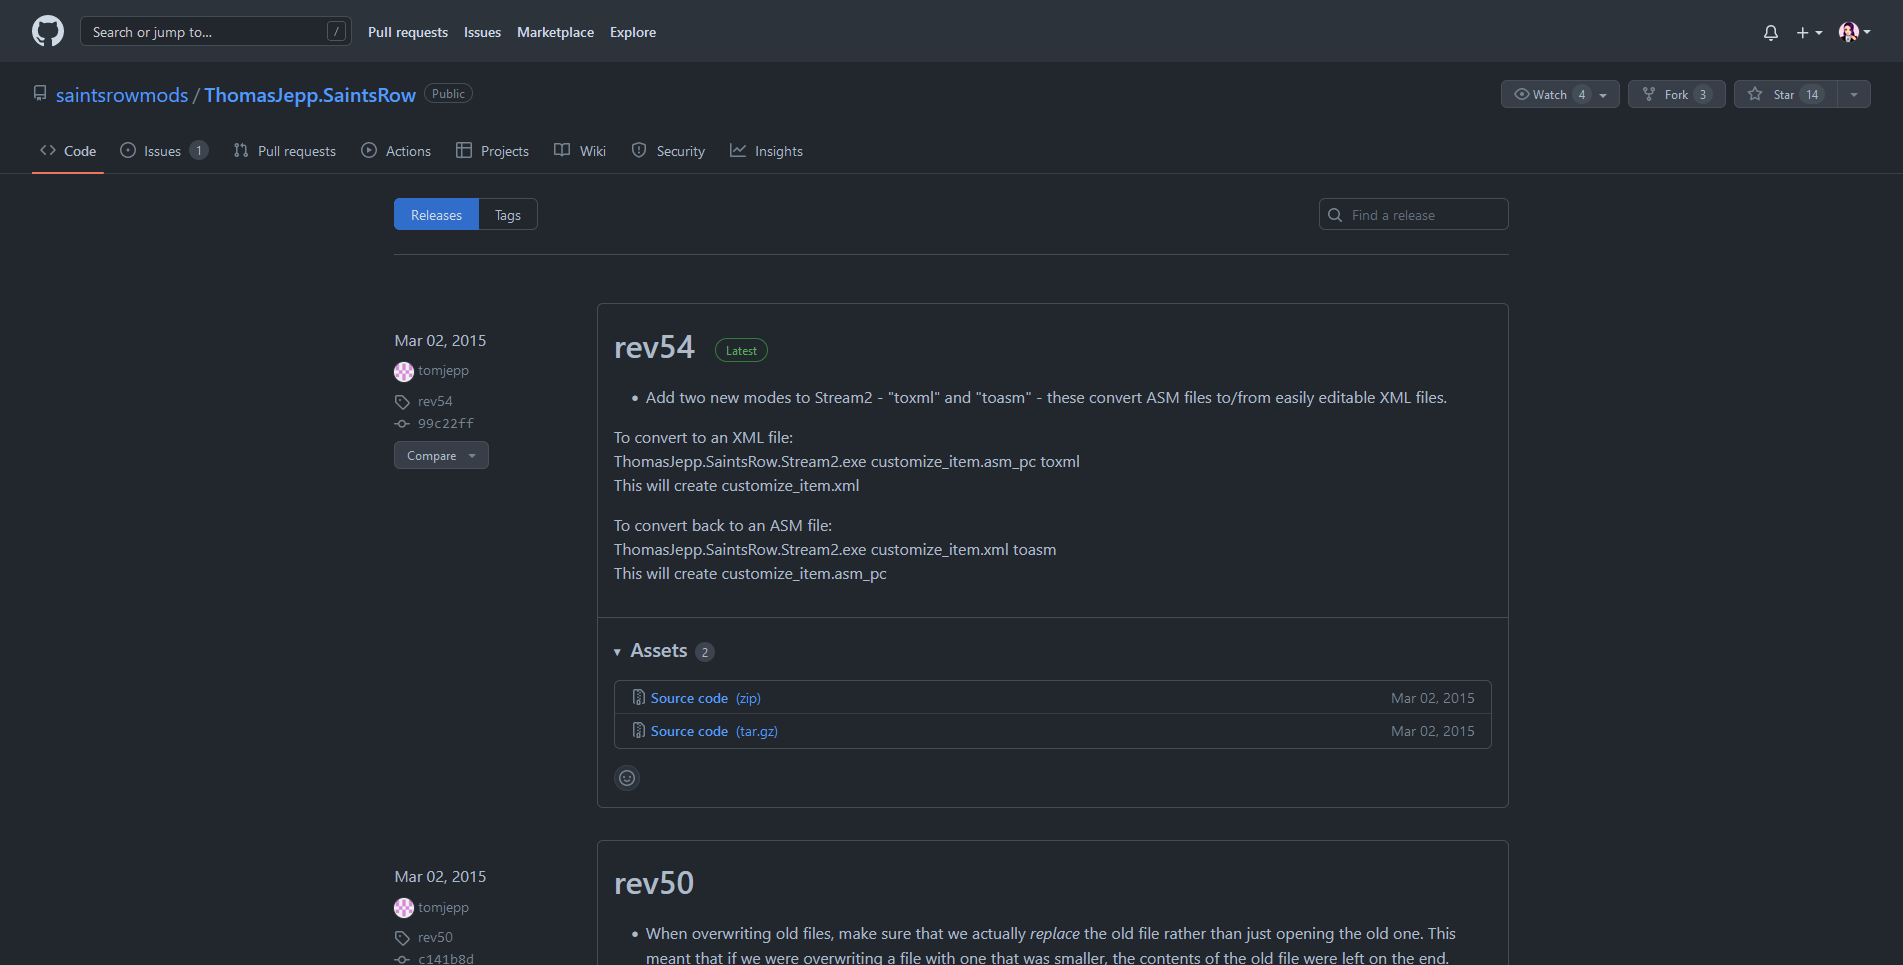Download Source code (zip)
This screenshot has width=1903, height=965.
tap(705, 698)
